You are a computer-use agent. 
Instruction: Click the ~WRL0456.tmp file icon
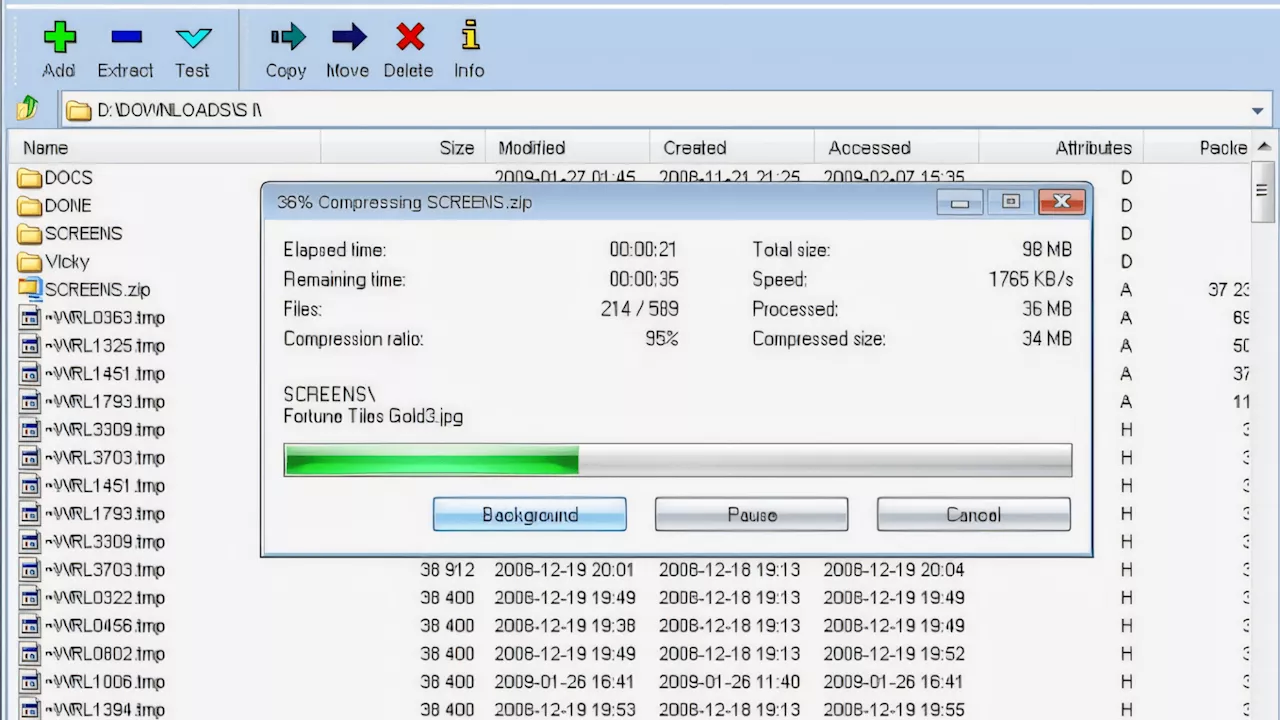coord(29,626)
